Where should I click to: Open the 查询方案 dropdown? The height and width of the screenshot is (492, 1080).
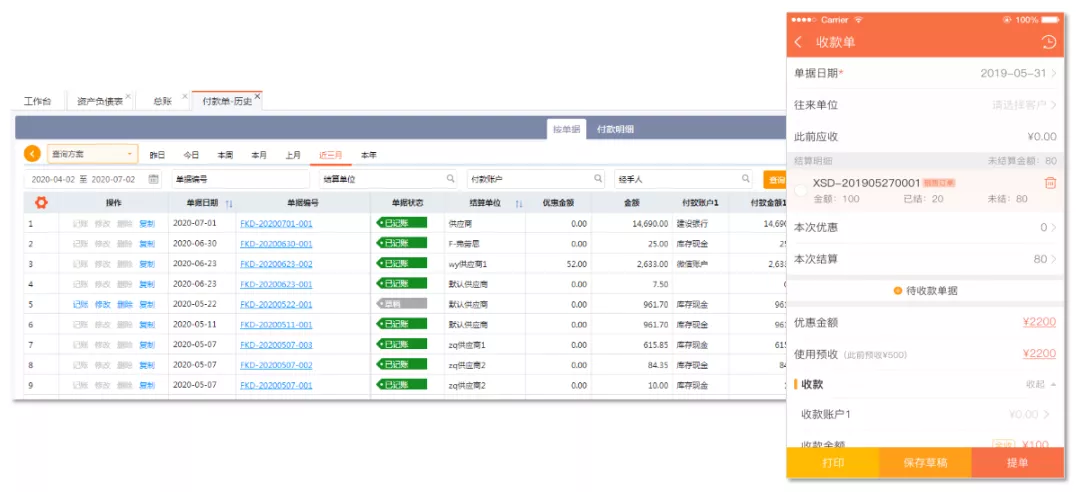[92, 154]
